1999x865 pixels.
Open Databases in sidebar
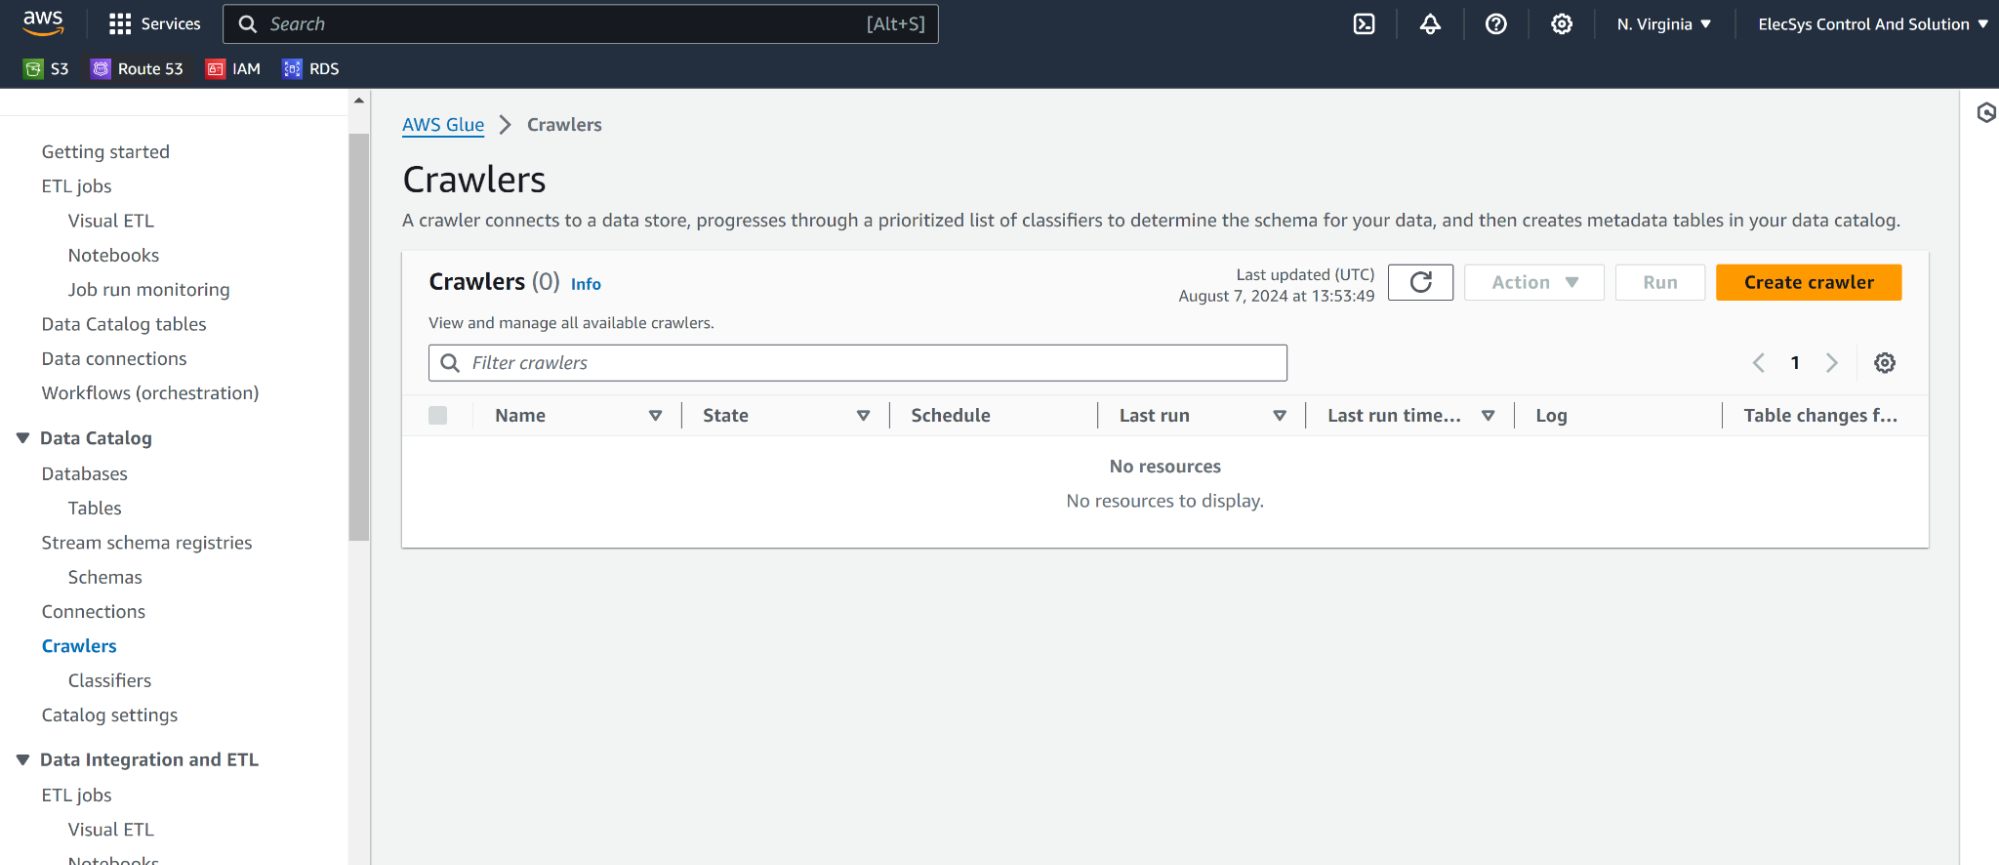(x=85, y=474)
